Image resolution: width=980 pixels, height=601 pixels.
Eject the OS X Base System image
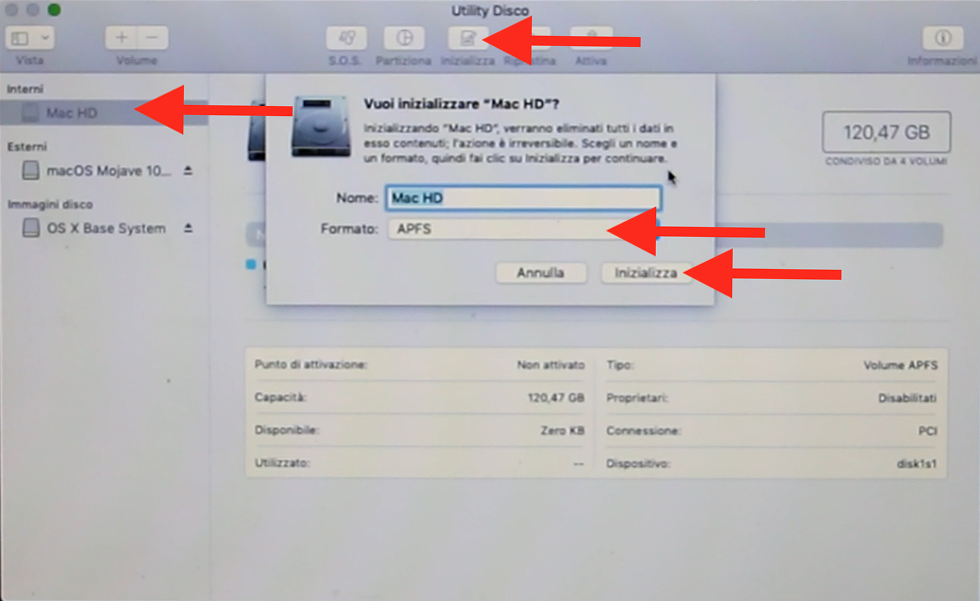pyautogui.click(x=188, y=228)
